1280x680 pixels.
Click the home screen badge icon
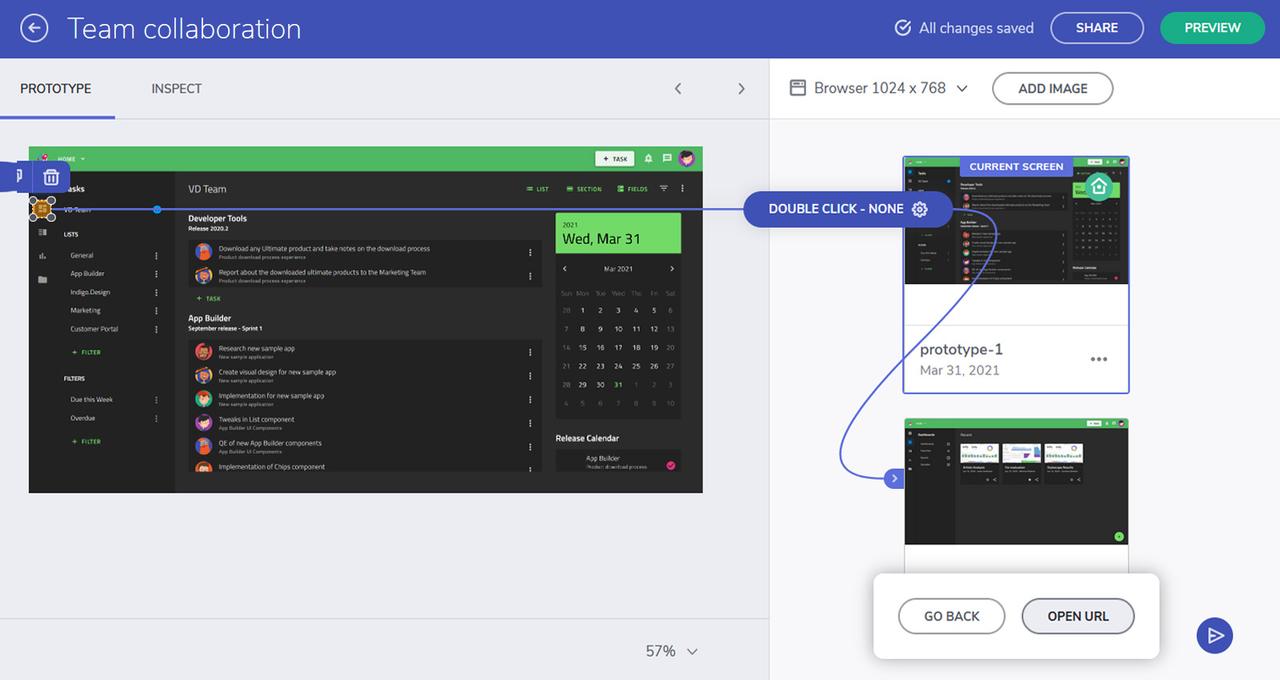coord(1099,186)
